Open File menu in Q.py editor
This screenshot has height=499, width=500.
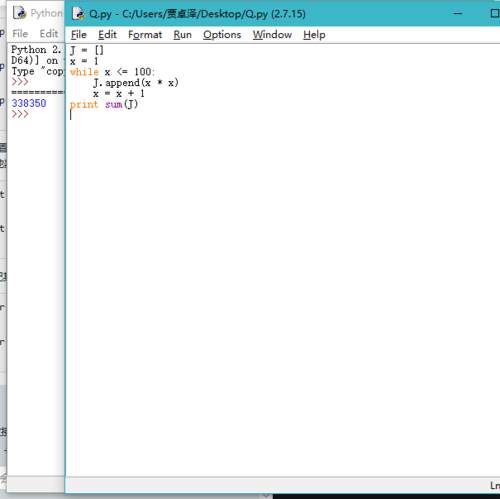coord(79,35)
